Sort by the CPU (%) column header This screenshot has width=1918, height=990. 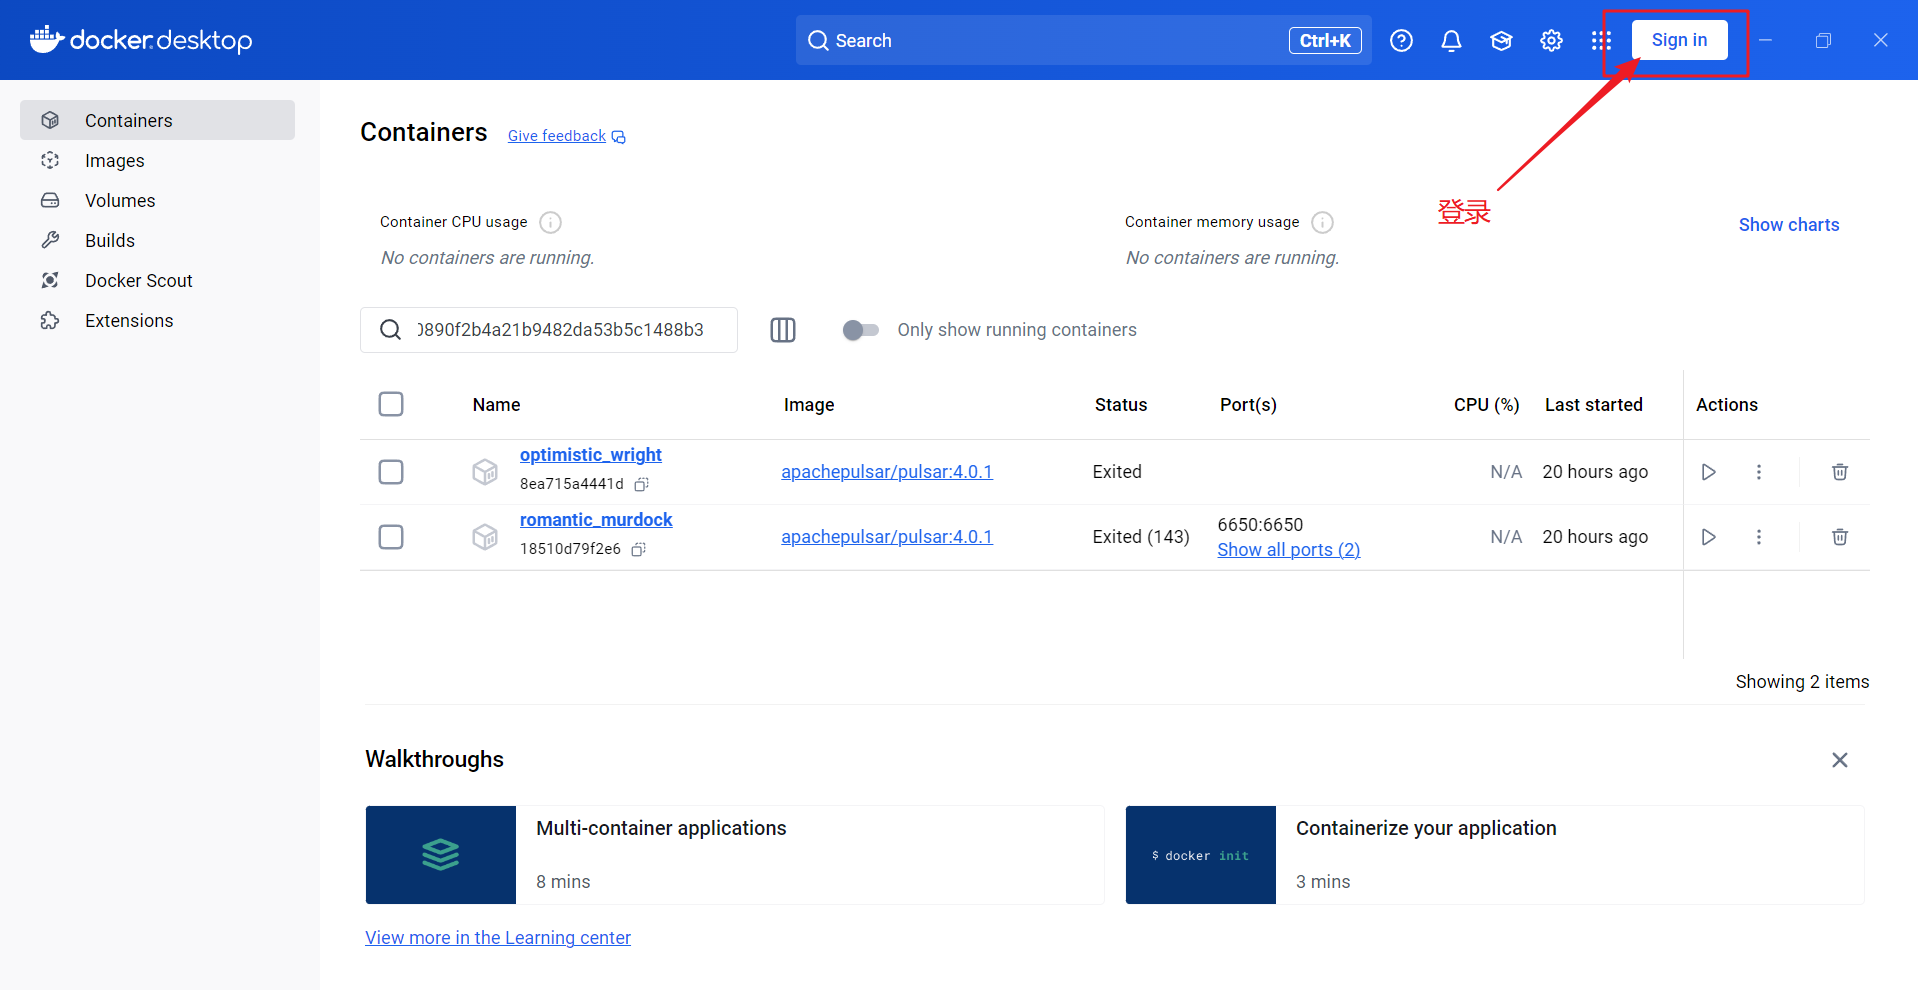click(1486, 405)
